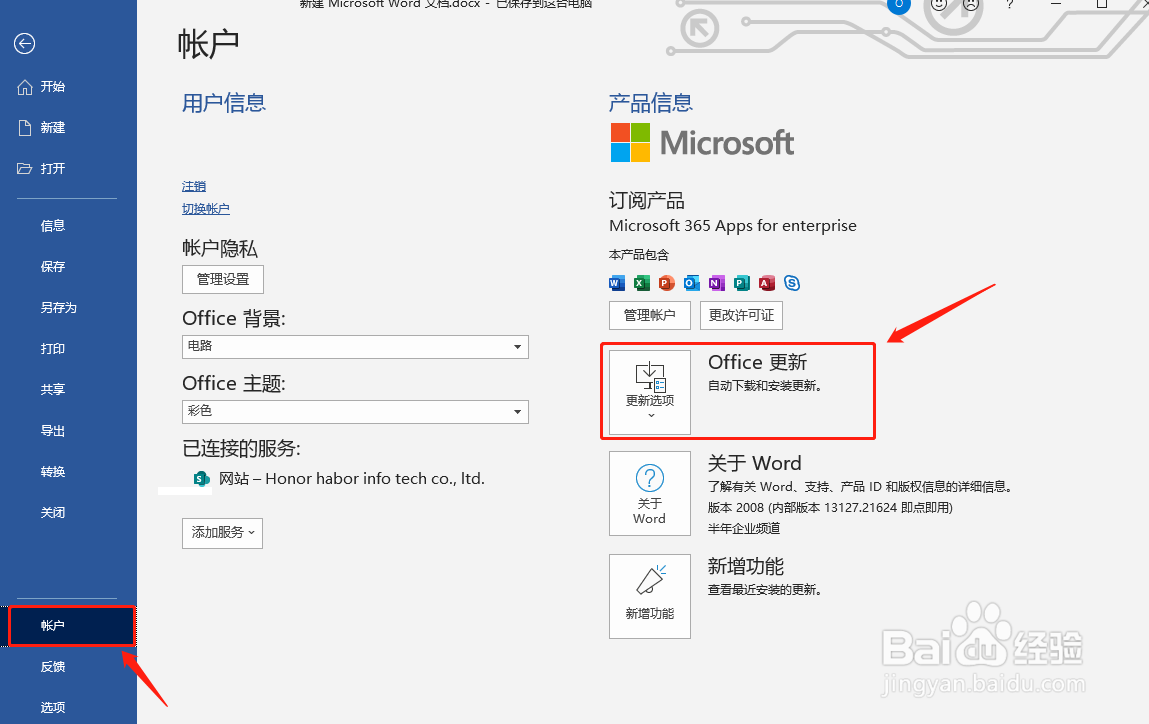This screenshot has height=724, width=1149.
Task: Click the Microsoft 365 Apps for enterprise text
Action: pos(733,226)
